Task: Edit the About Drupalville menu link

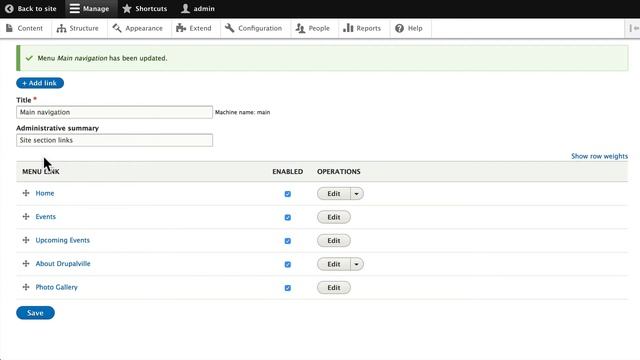Action: coord(334,264)
